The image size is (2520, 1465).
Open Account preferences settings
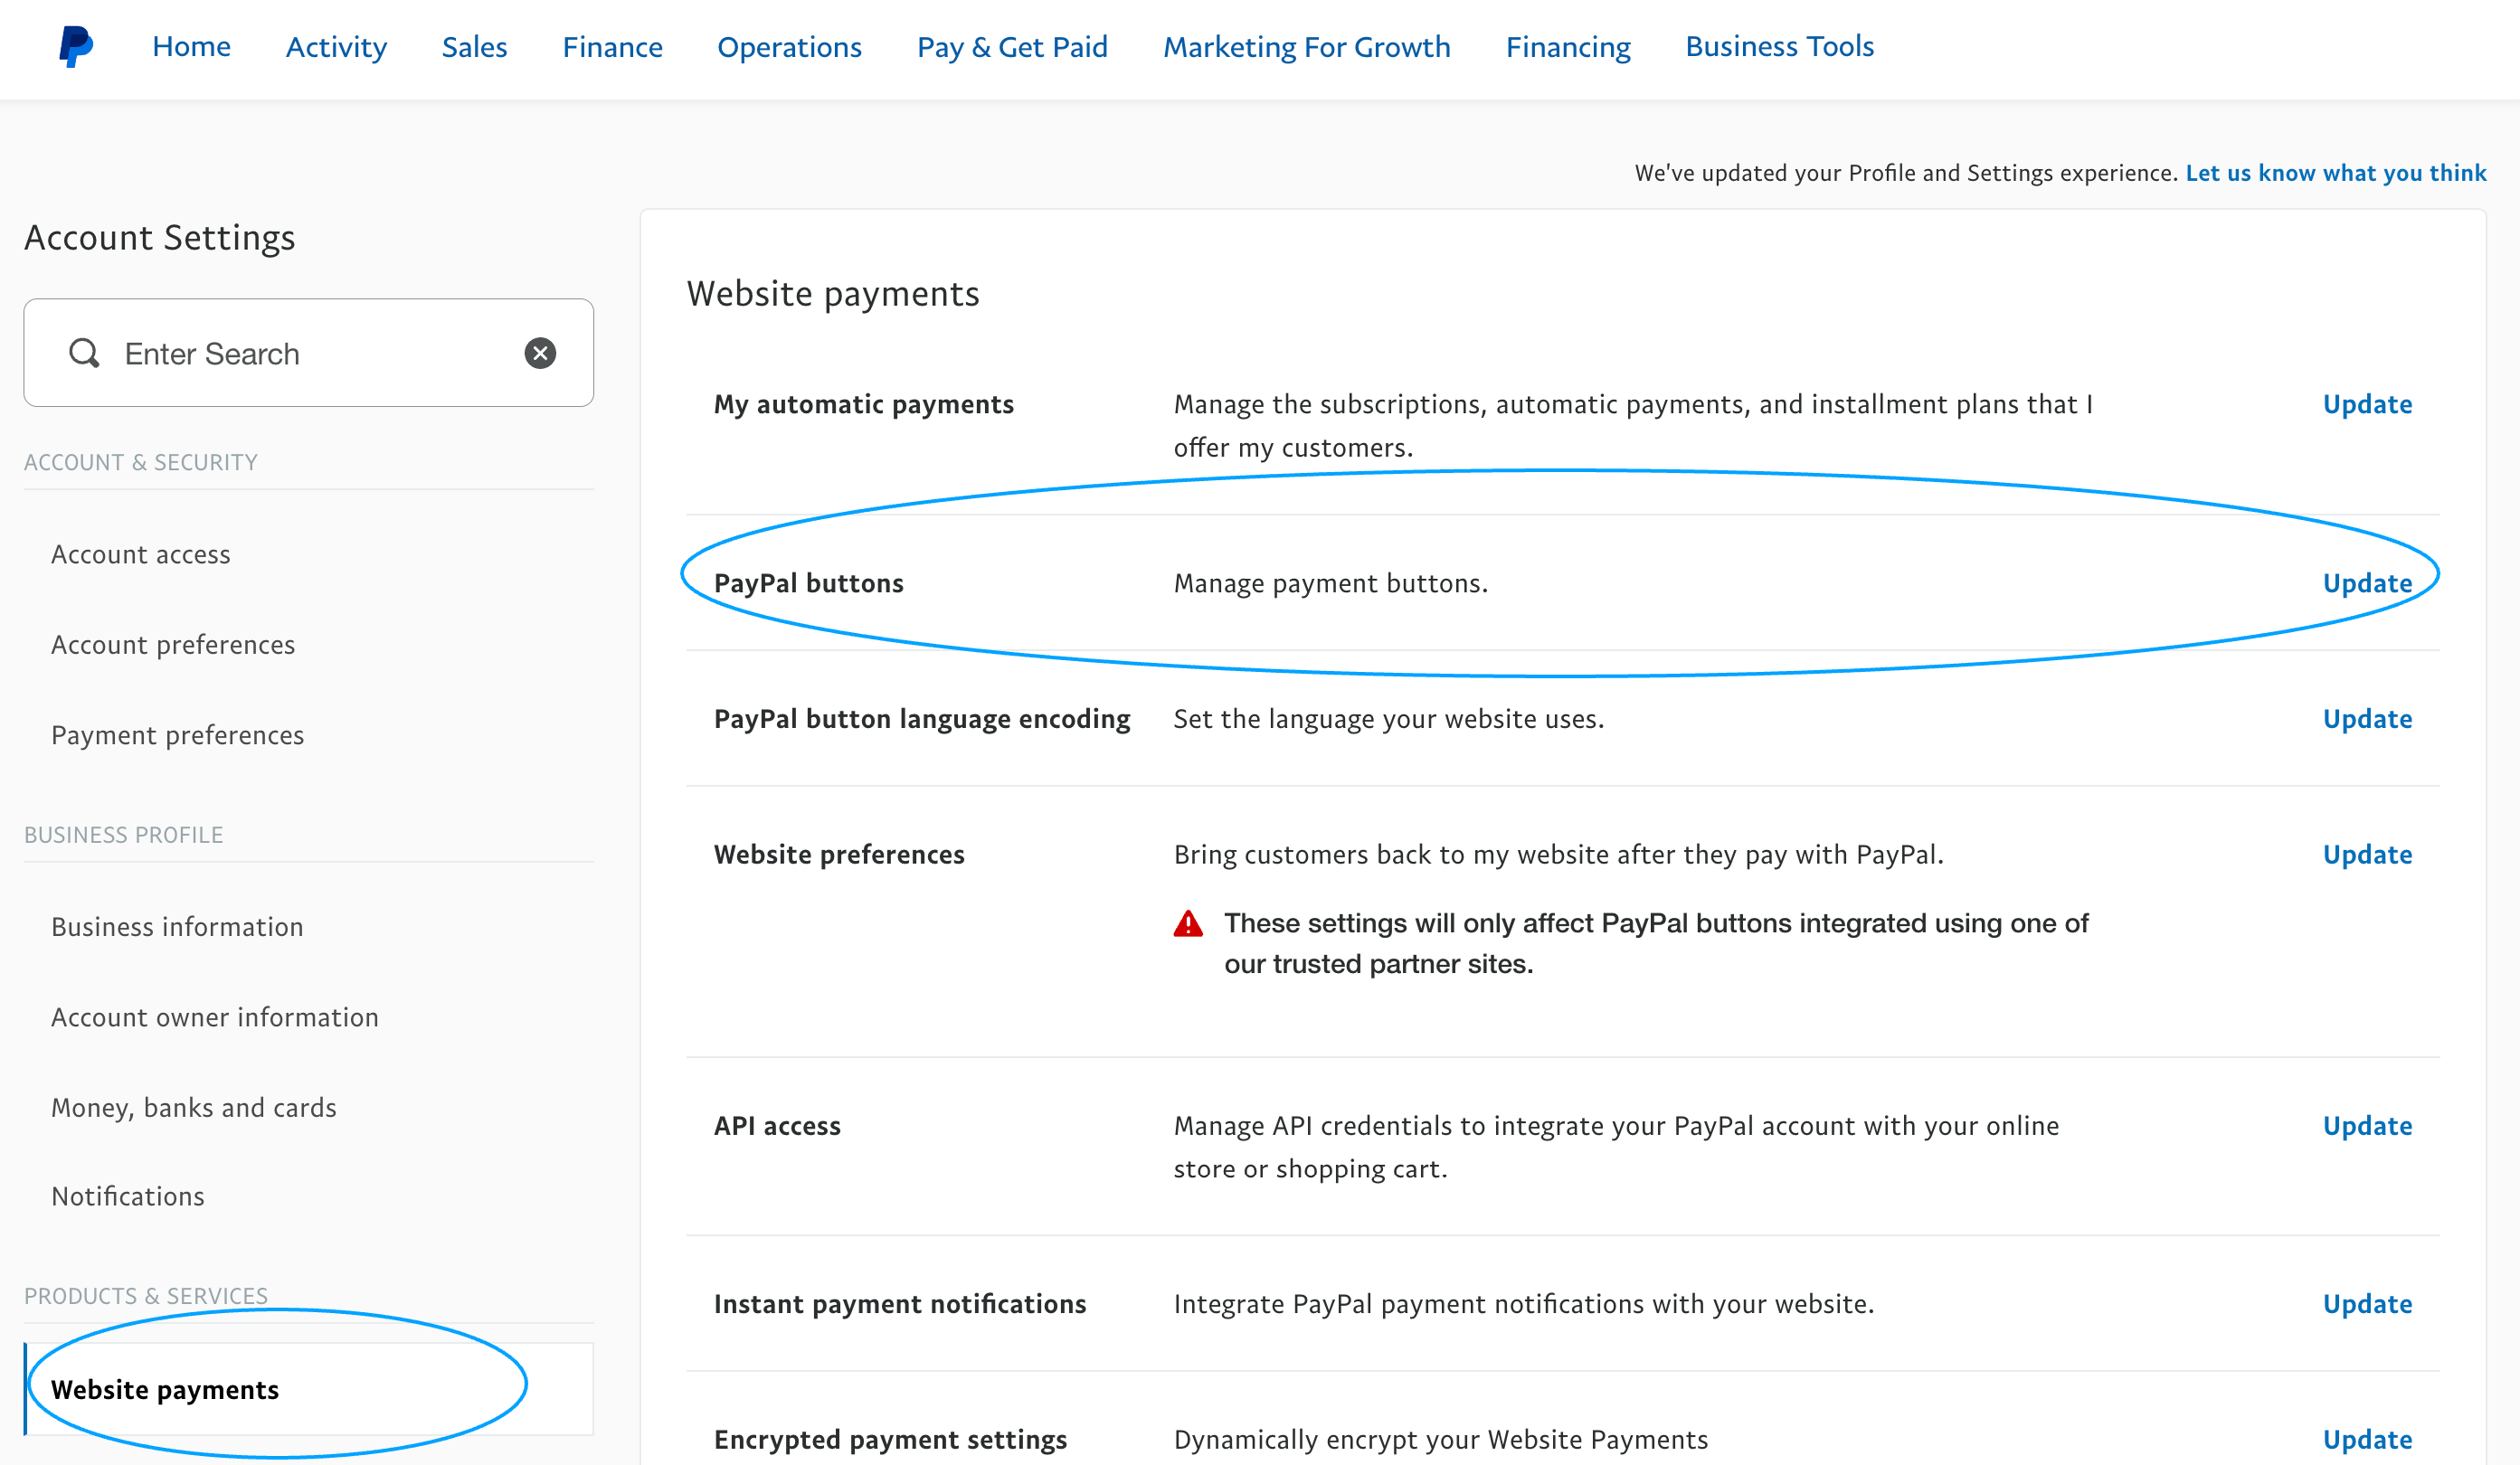(173, 645)
